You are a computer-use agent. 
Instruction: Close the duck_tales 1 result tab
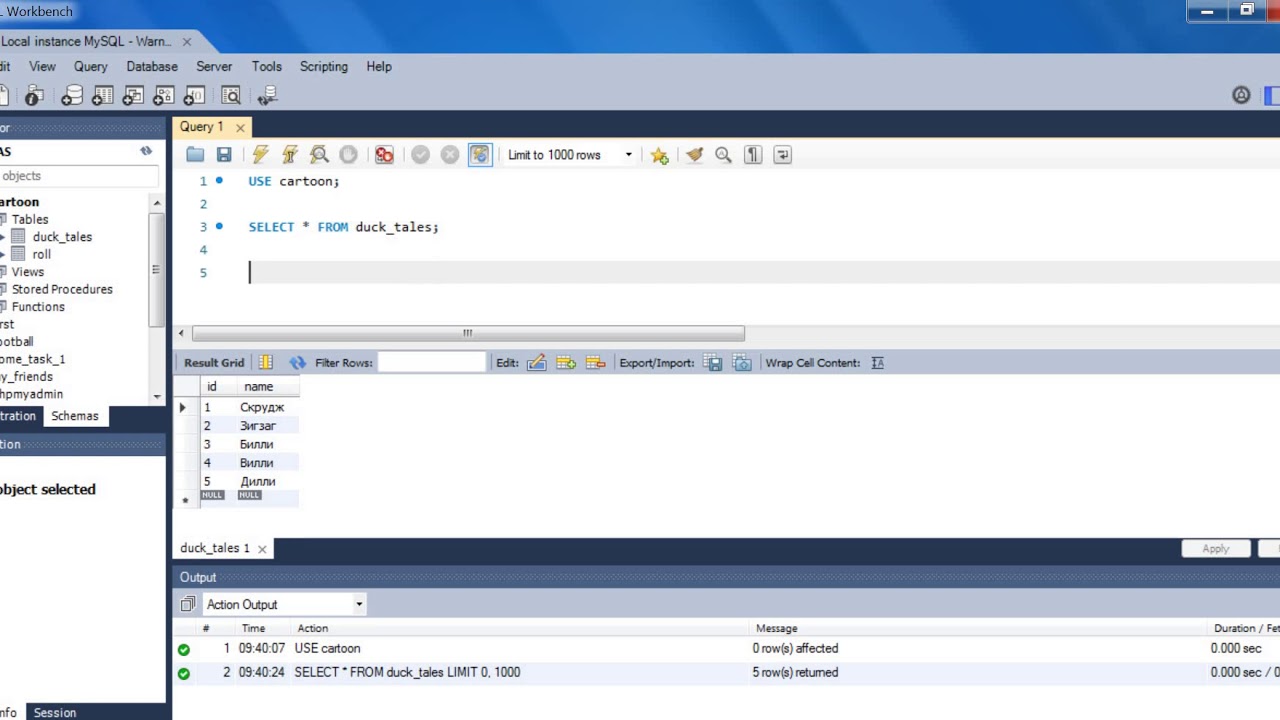(x=262, y=549)
